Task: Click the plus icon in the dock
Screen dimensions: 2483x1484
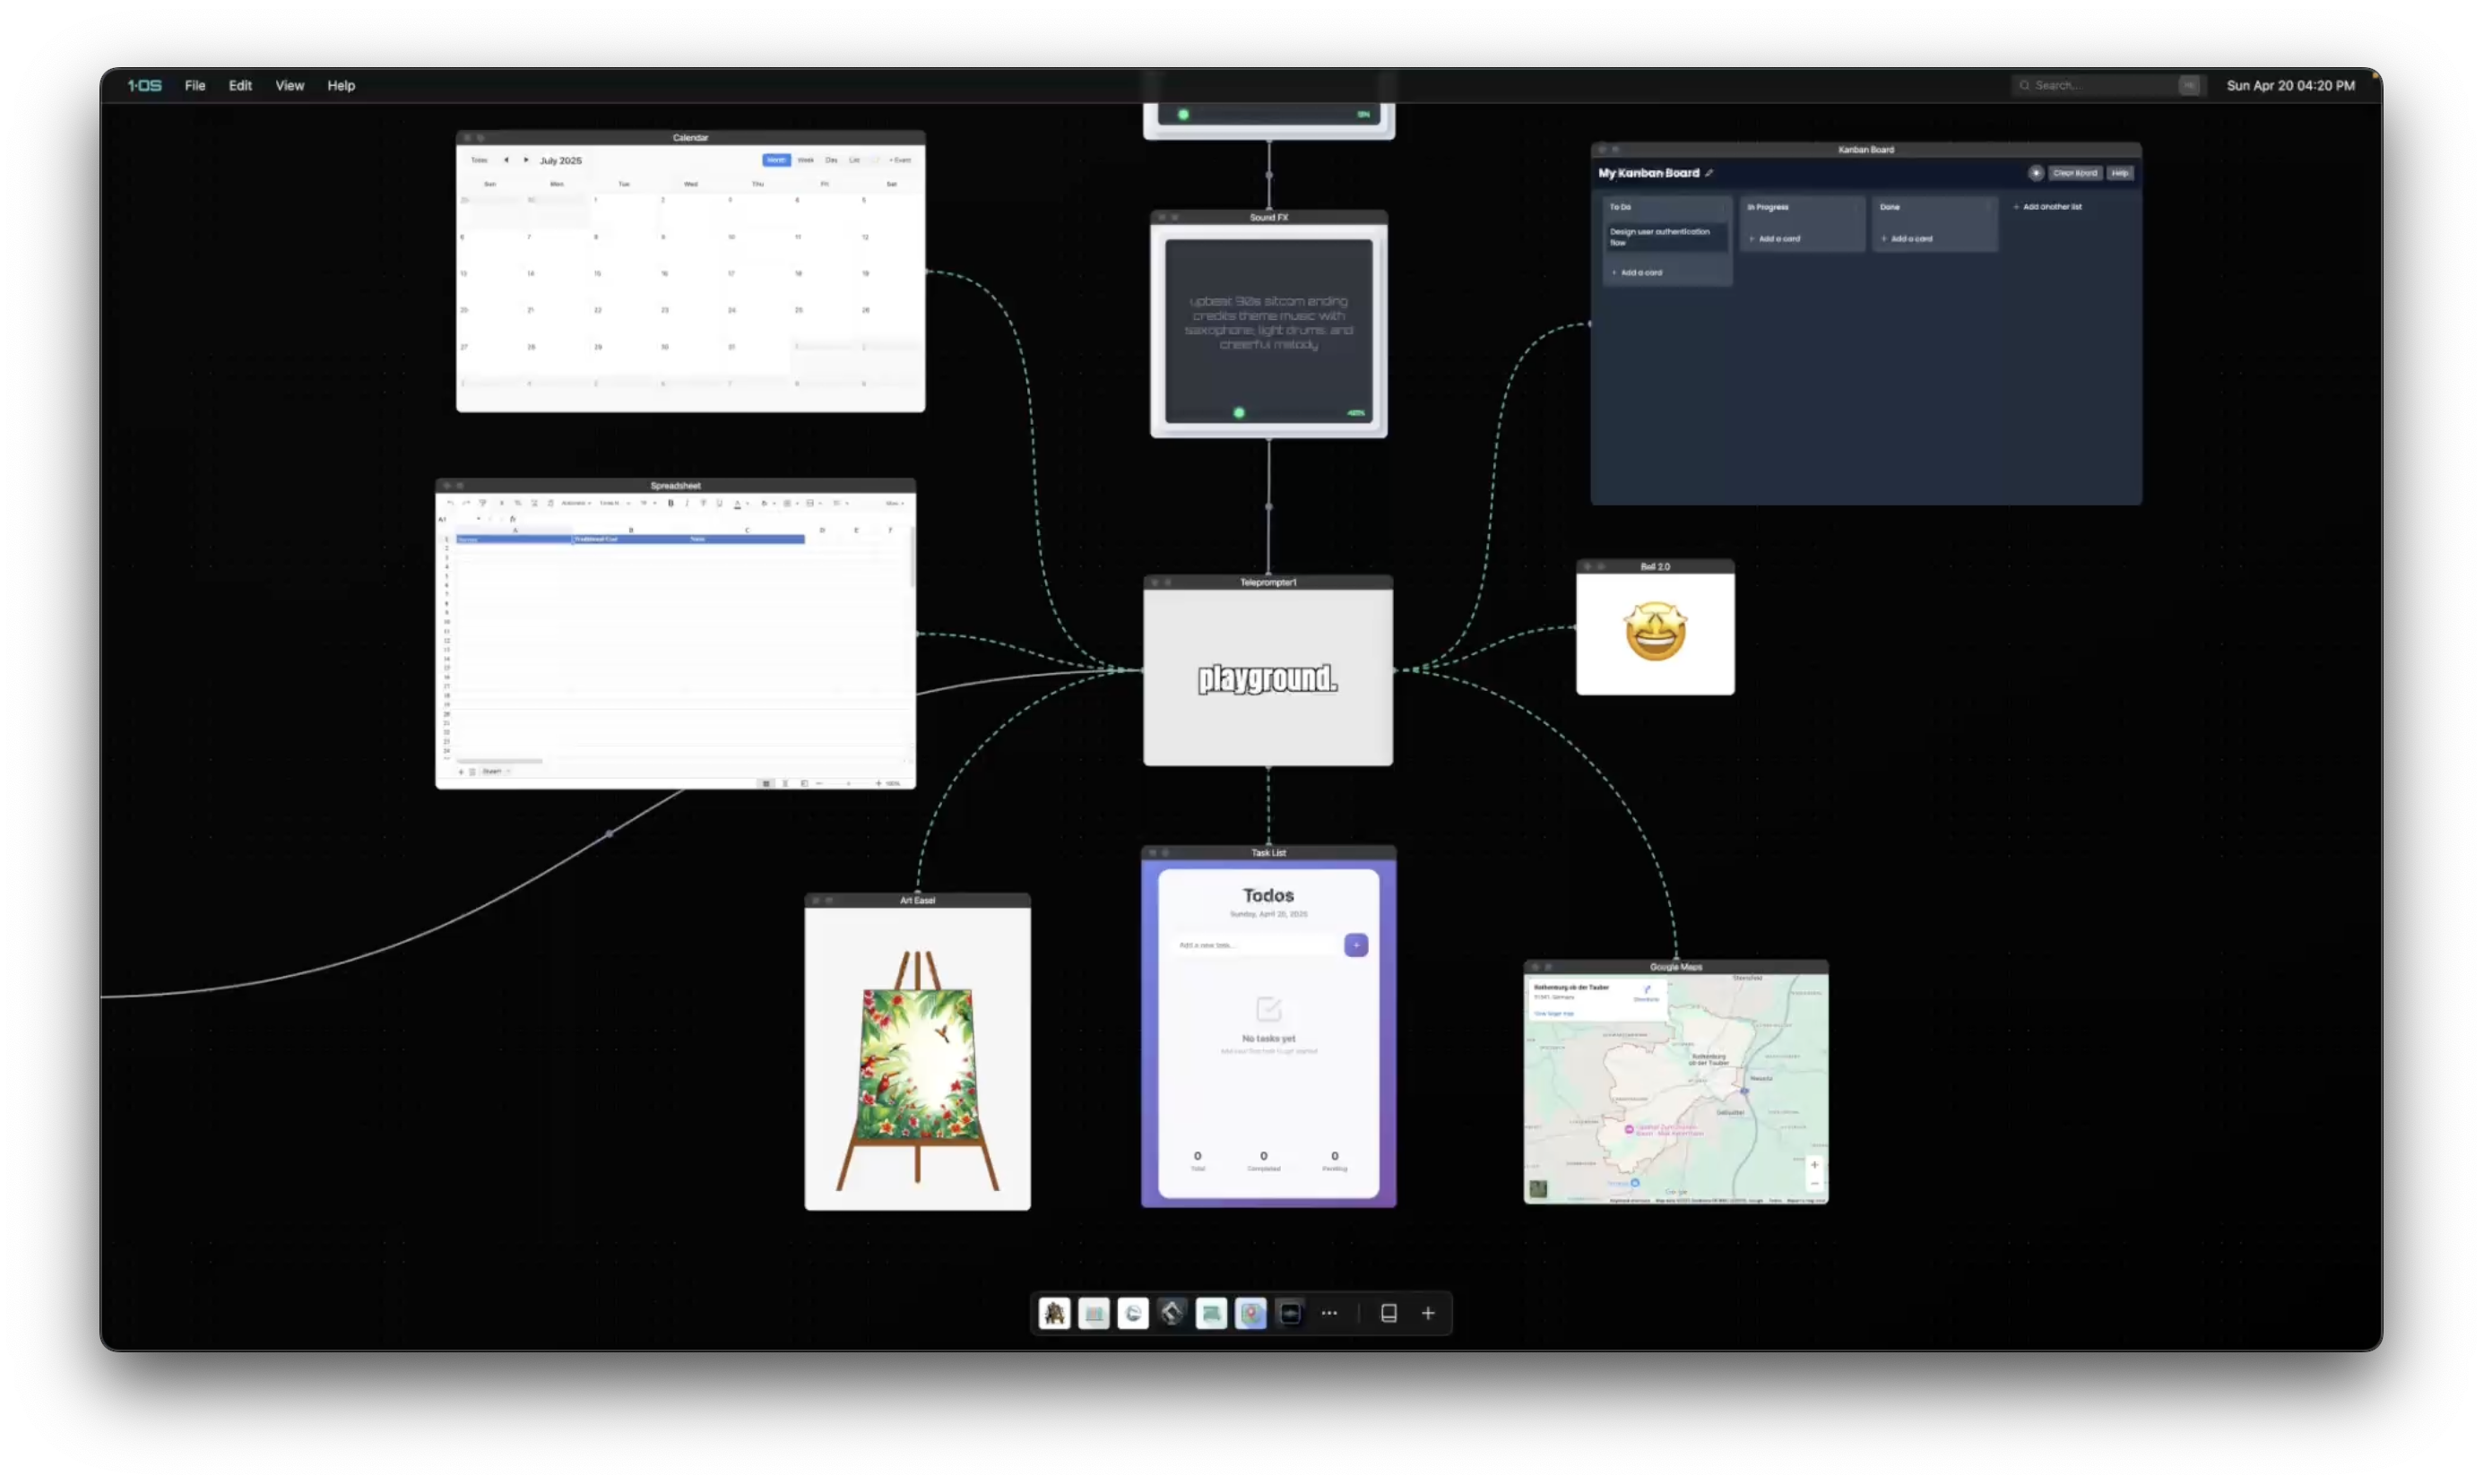Action: 1428,1313
